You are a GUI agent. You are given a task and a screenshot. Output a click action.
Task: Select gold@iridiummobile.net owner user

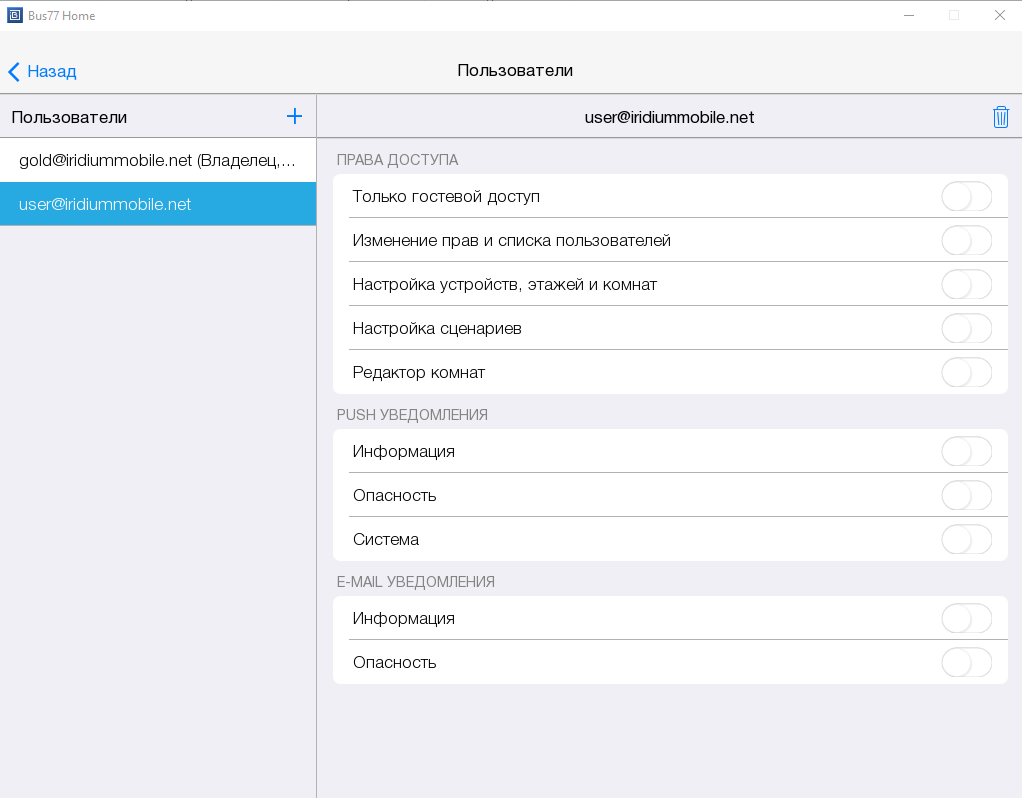[x=158, y=160]
